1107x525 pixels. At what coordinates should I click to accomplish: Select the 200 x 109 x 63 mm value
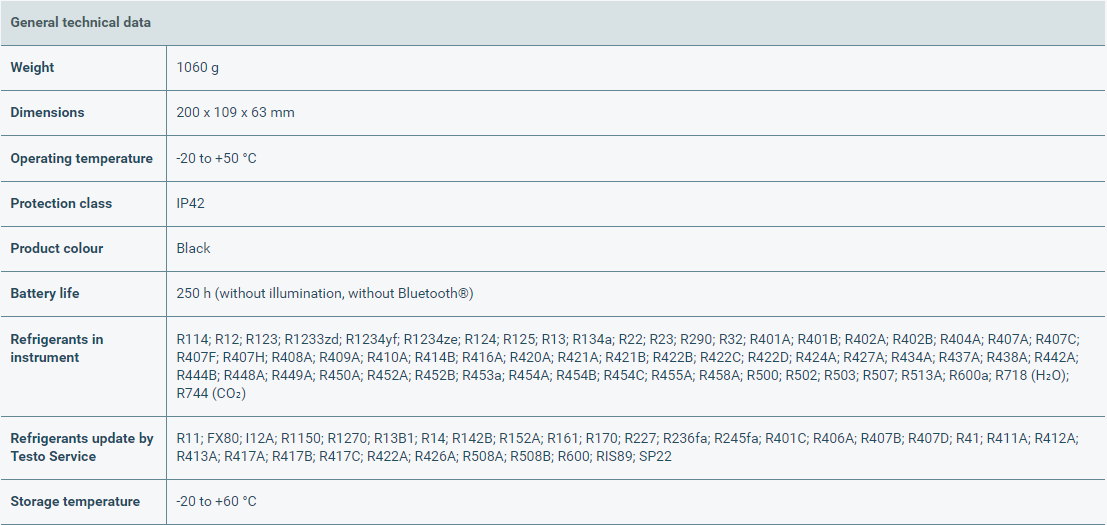[x=235, y=112]
